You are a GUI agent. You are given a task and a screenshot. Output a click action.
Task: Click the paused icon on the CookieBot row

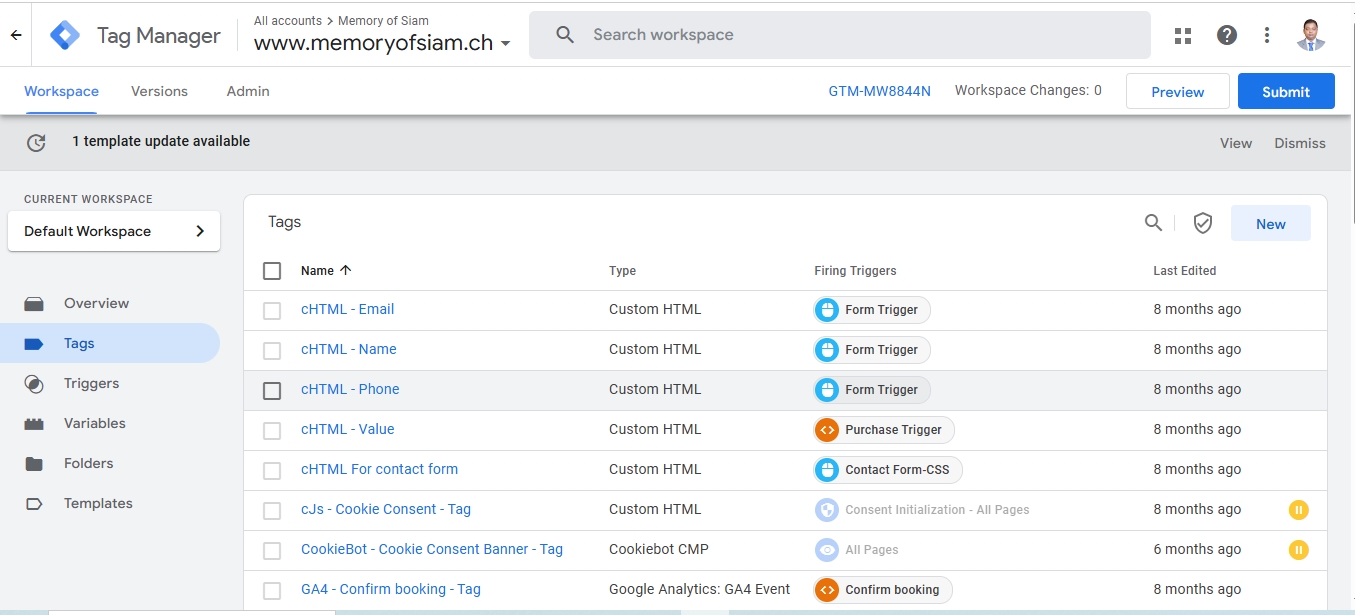click(1298, 550)
